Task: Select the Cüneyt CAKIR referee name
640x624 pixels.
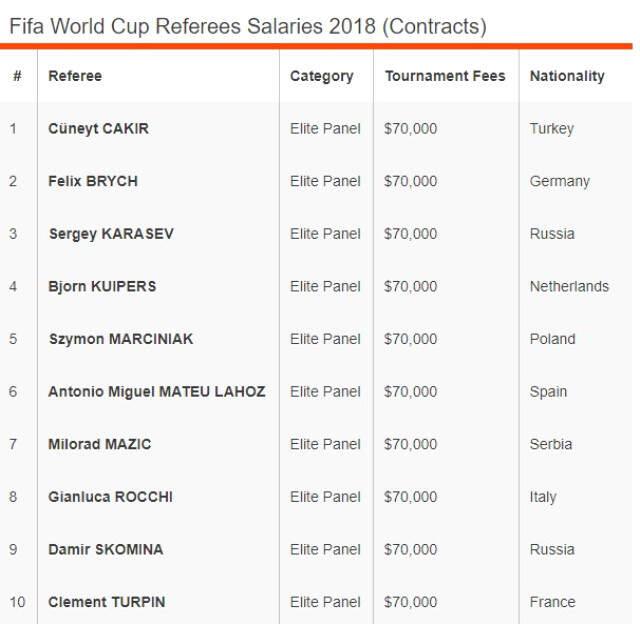Action: pyautogui.click(x=98, y=129)
